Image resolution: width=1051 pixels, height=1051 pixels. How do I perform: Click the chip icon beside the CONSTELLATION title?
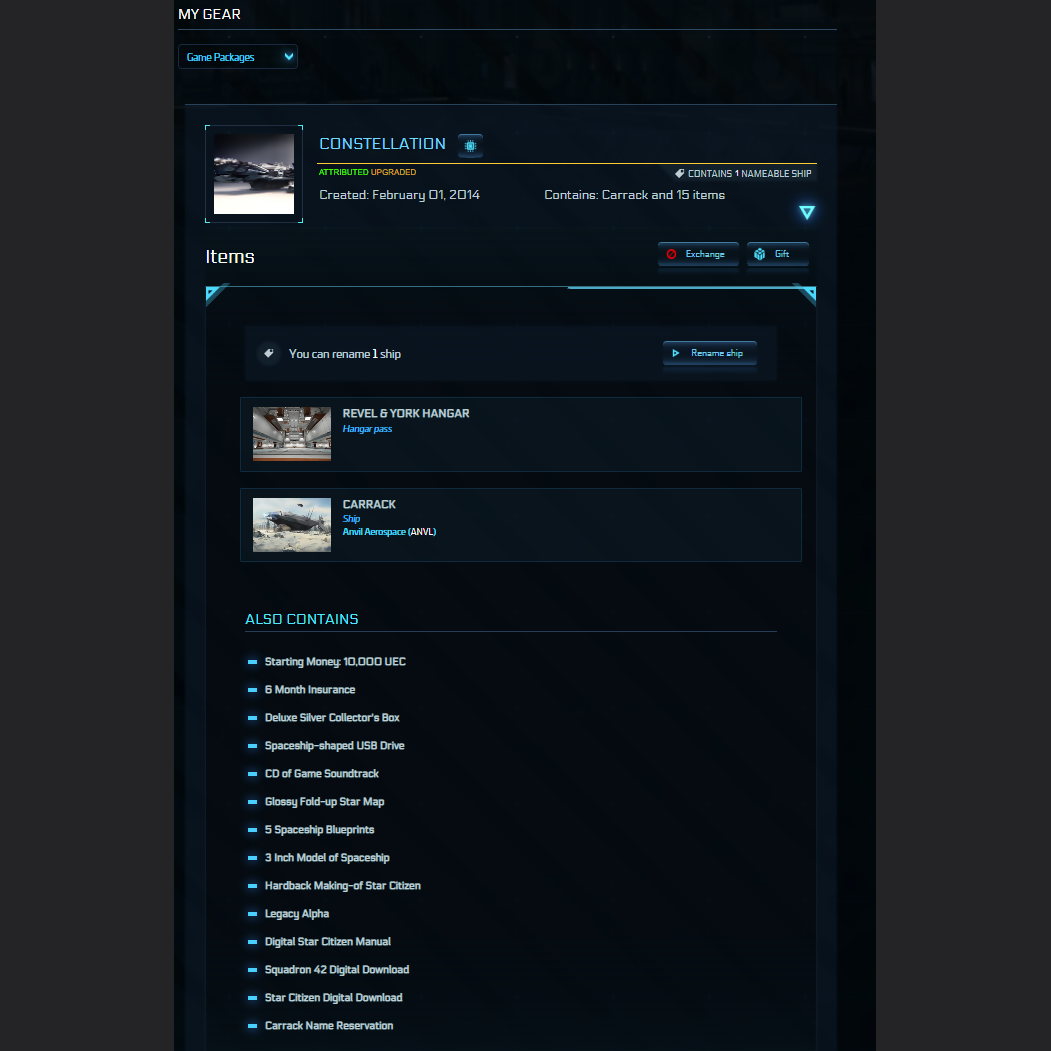point(470,145)
